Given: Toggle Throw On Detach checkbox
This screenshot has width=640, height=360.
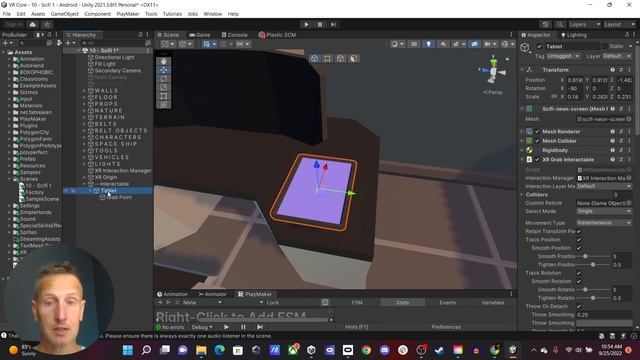Looking at the screenshot, I should (579, 306).
